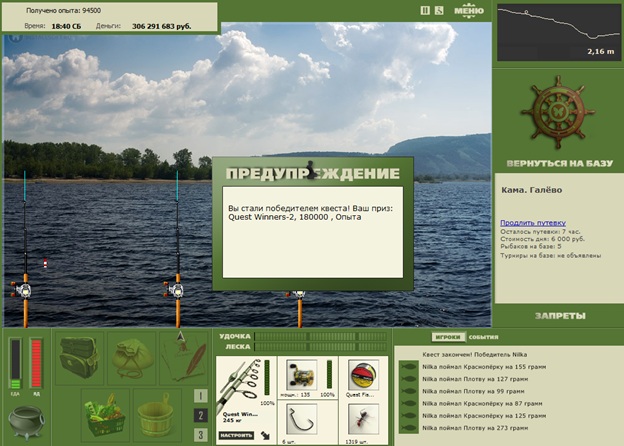Click the pause icon near menu

[x=425, y=11]
